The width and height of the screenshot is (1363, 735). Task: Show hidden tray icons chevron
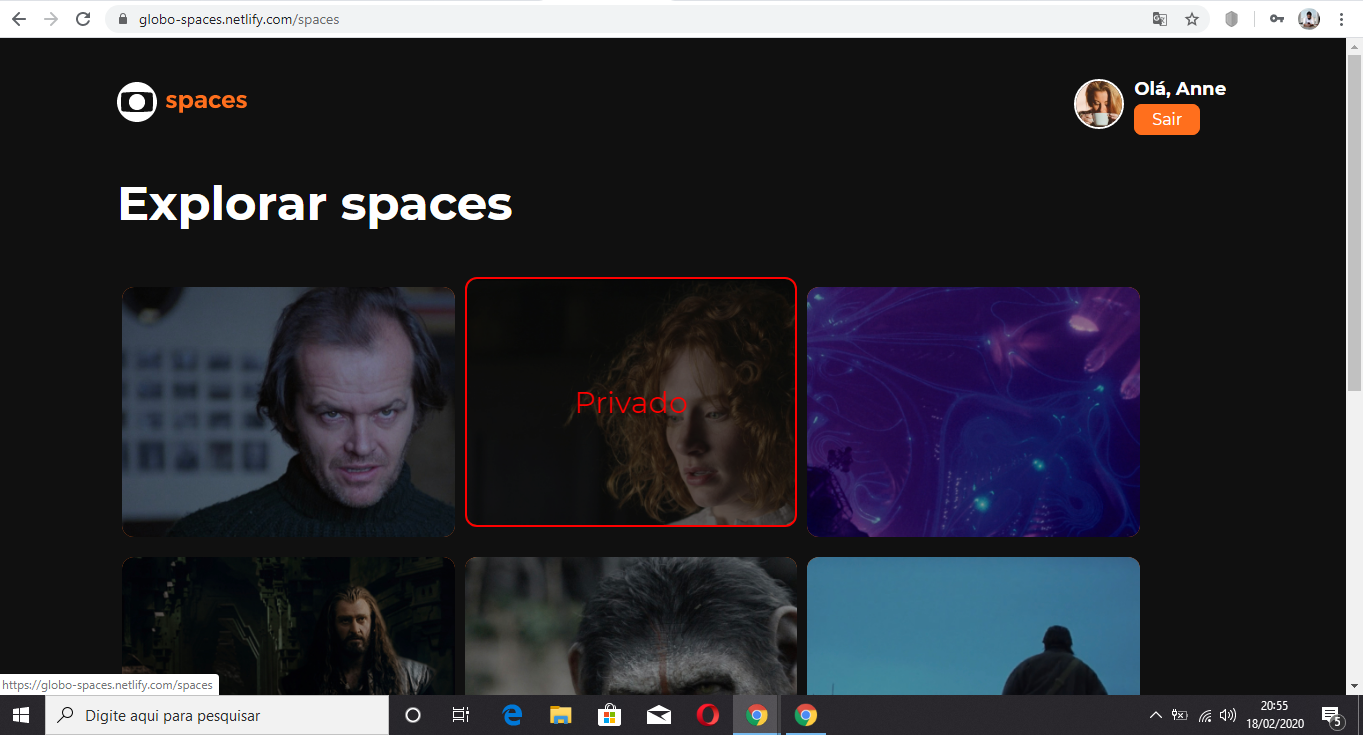coord(1156,715)
